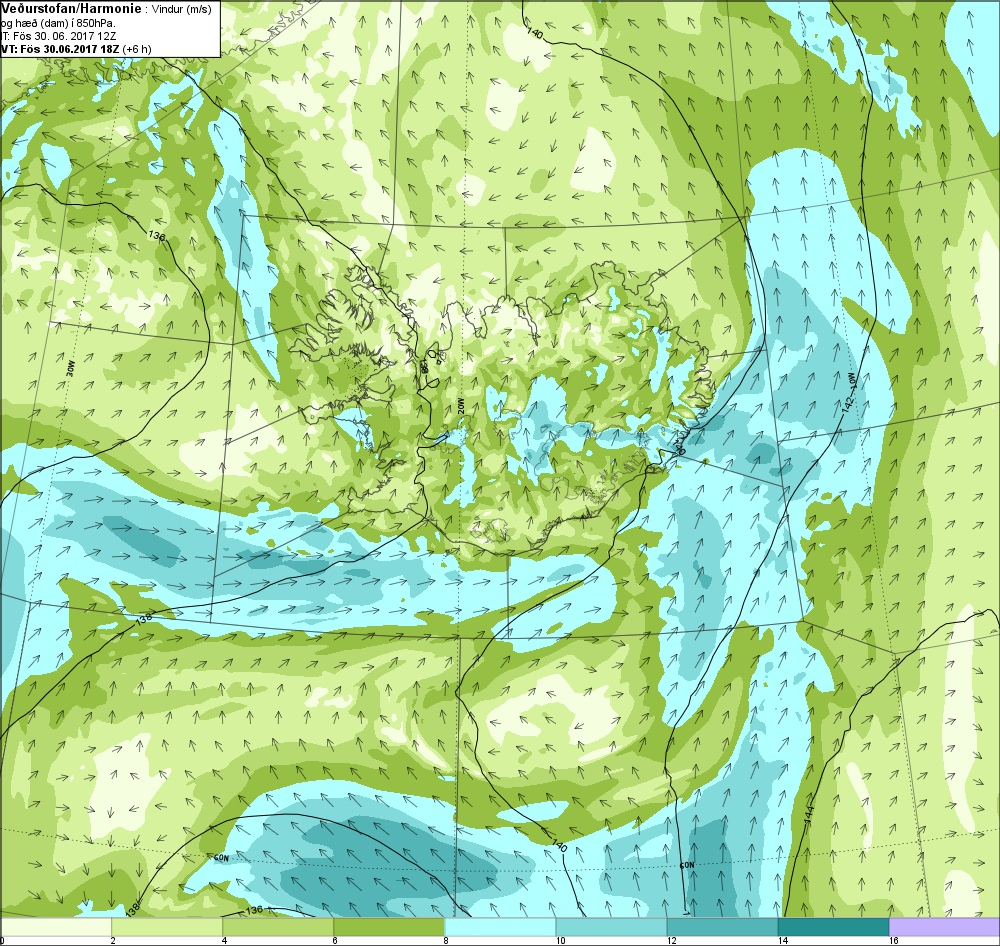Click the "og hæð (dam) í 850hPa." line
Image resolution: width=1000 pixels, height=946 pixels.
[59, 23]
